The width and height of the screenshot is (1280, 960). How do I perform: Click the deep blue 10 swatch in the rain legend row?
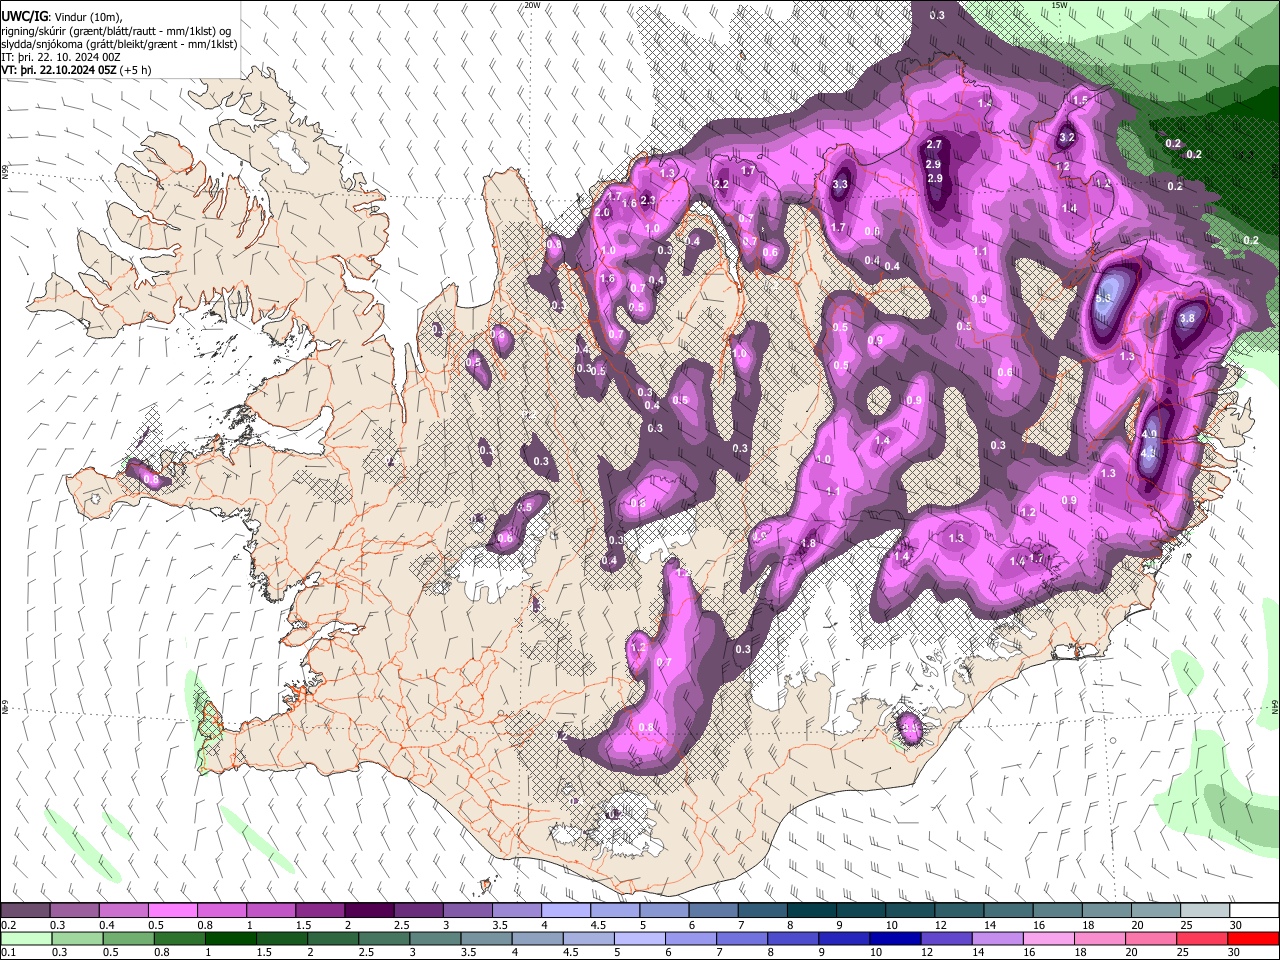click(x=896, y=938)
